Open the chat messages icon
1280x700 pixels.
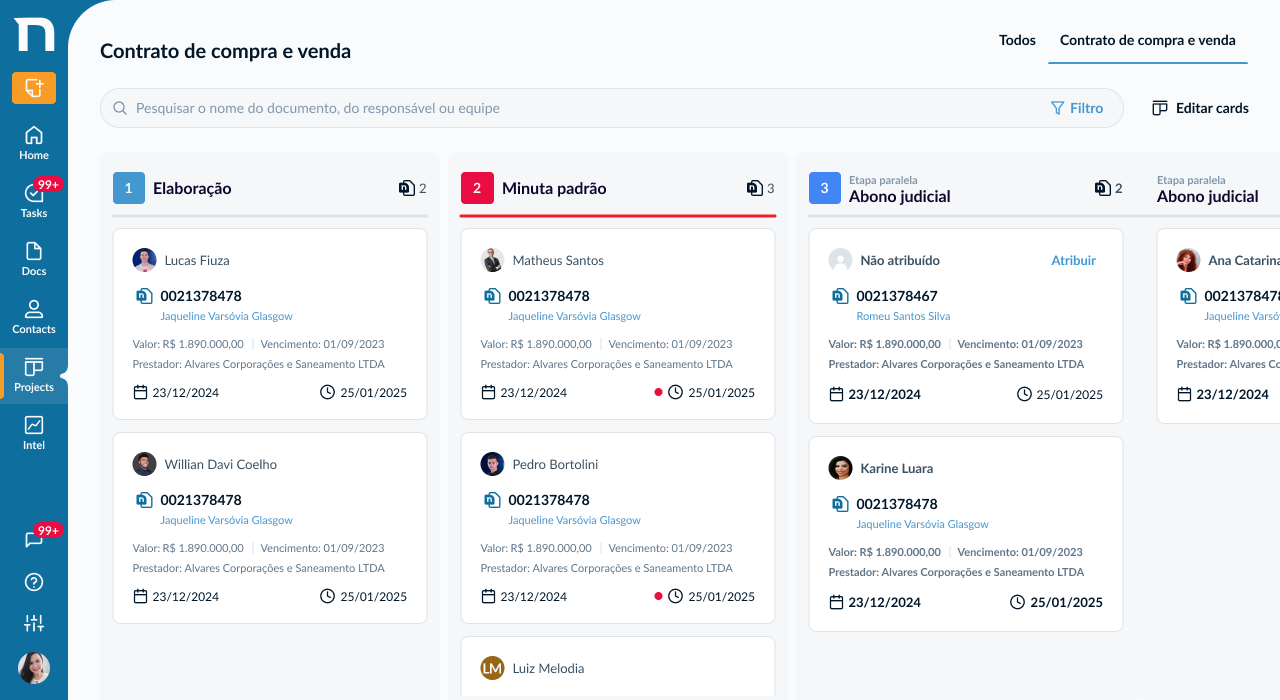(34, 540)
